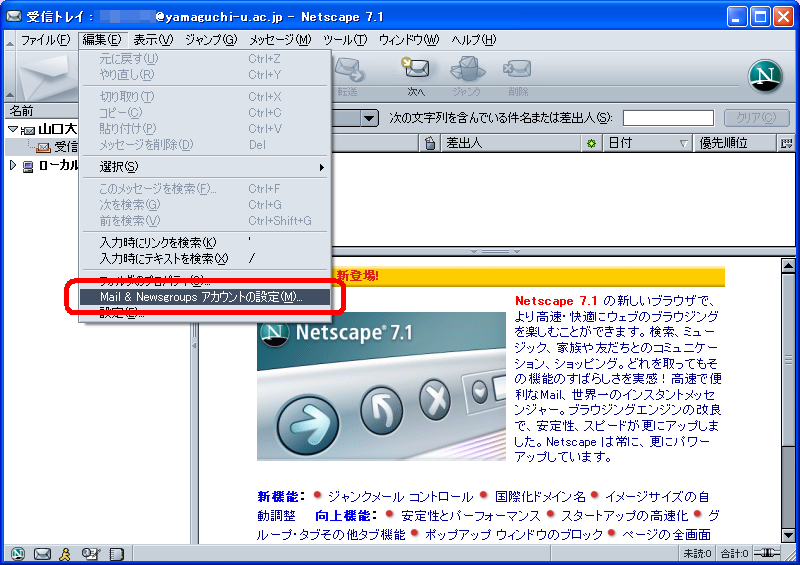This screenshot has width=800, height=565.
Task: Click the クリア(C) button
Action: pyautogui.click(x=756, y=118)
